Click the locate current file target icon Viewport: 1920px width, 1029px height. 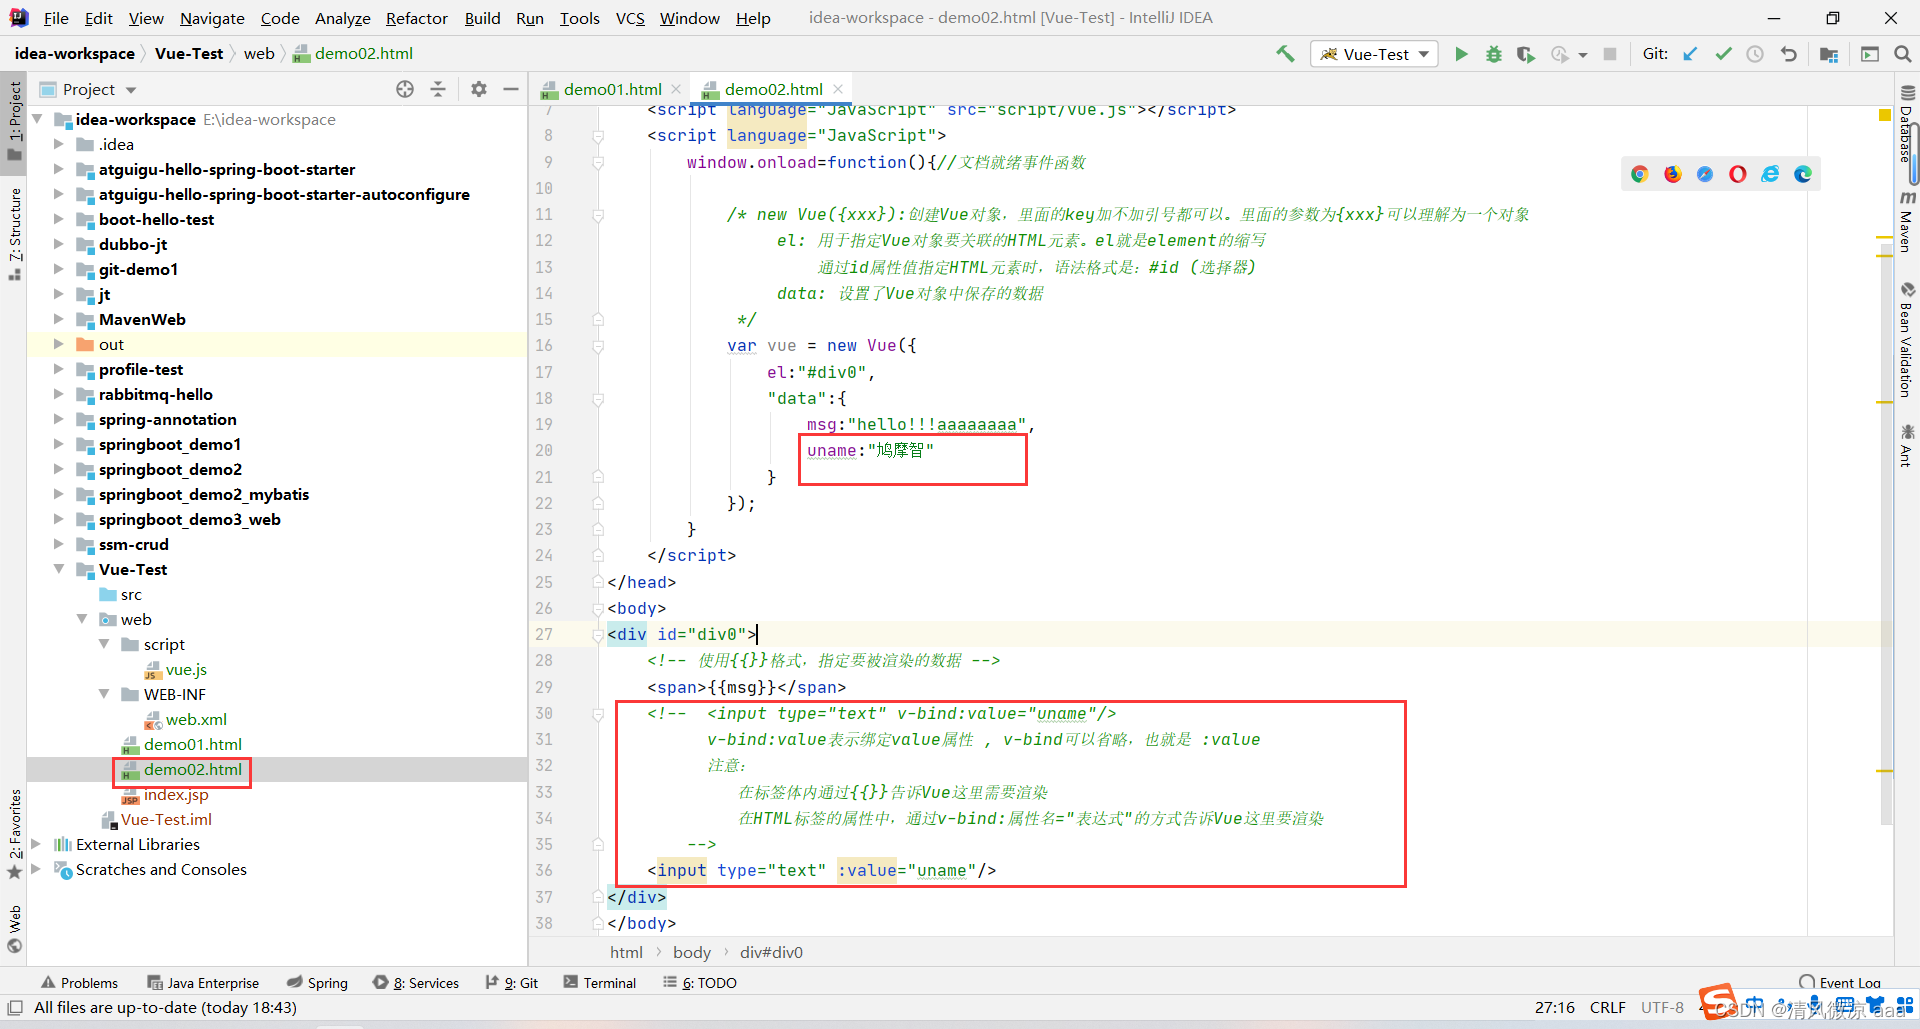click(405, 89)
